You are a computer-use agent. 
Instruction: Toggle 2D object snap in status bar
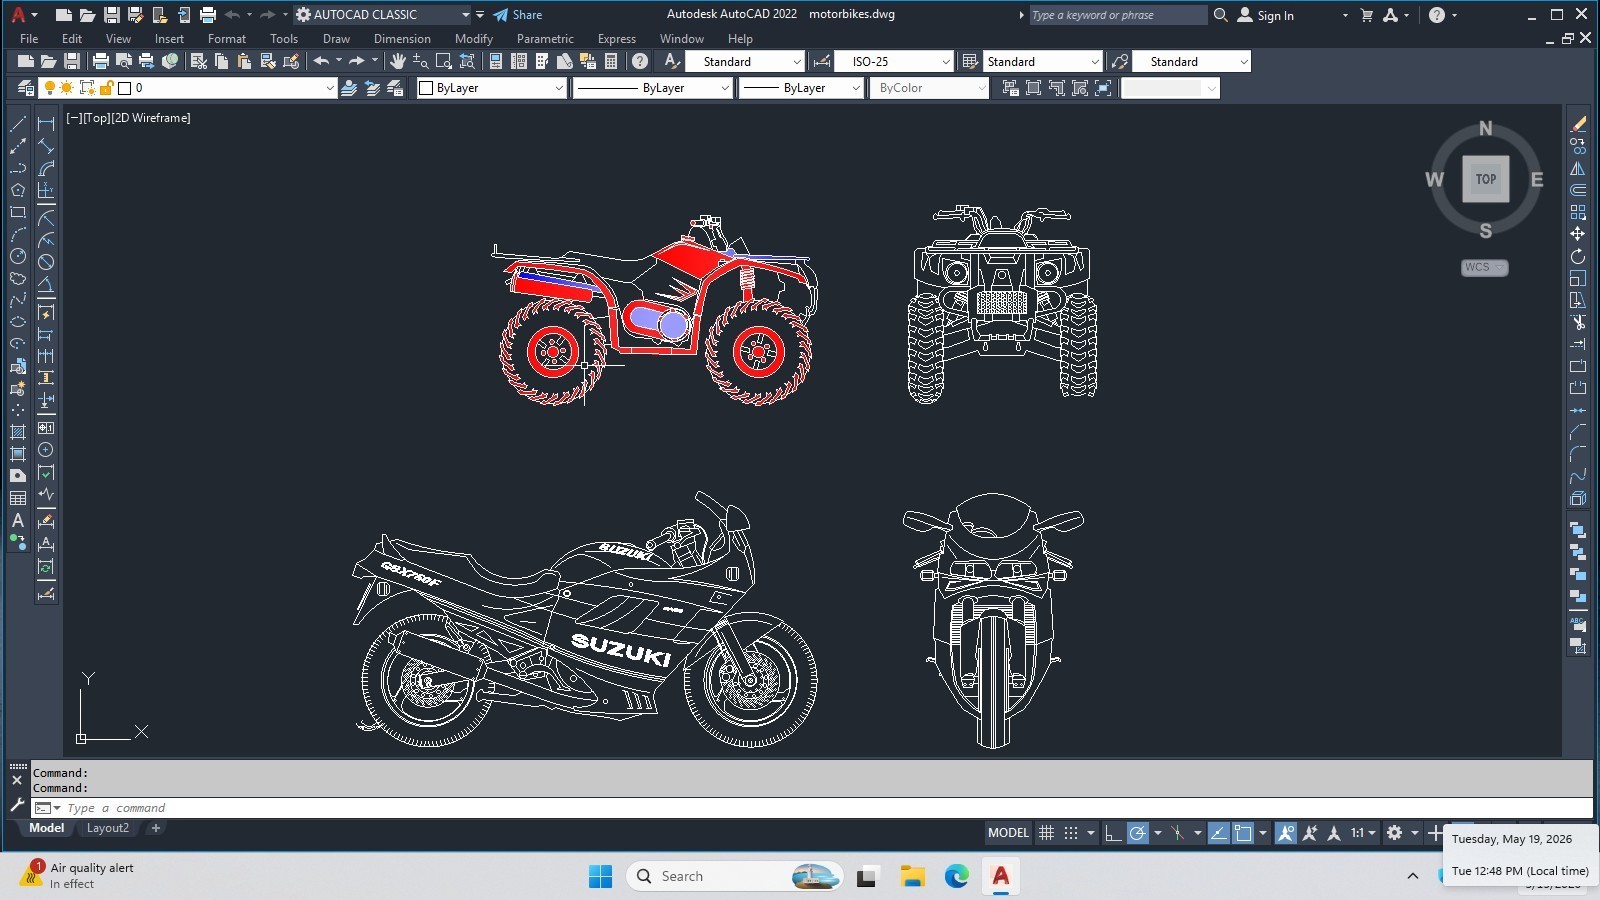[1243, 833]
